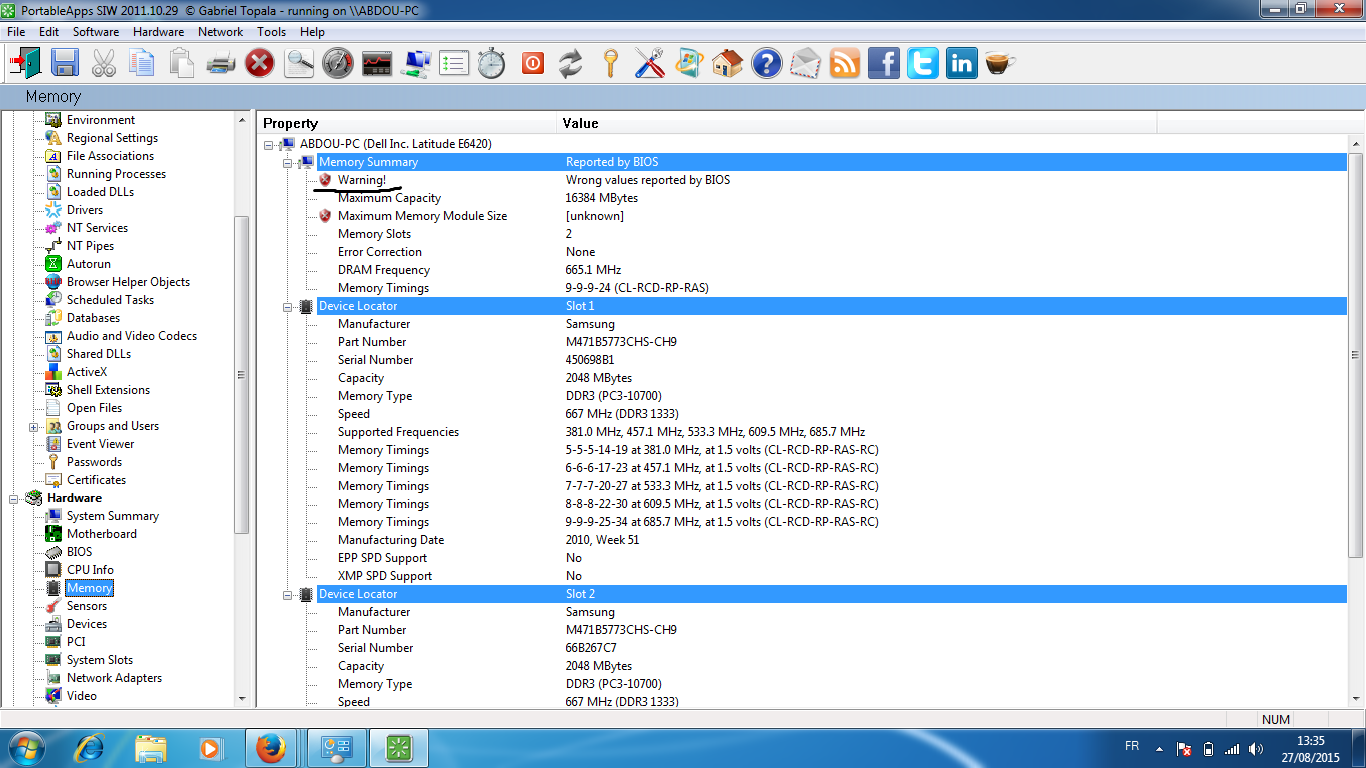Click the main panel scrollbar up arrow
Screen dimensions: 1366x768
[1357, 144]
